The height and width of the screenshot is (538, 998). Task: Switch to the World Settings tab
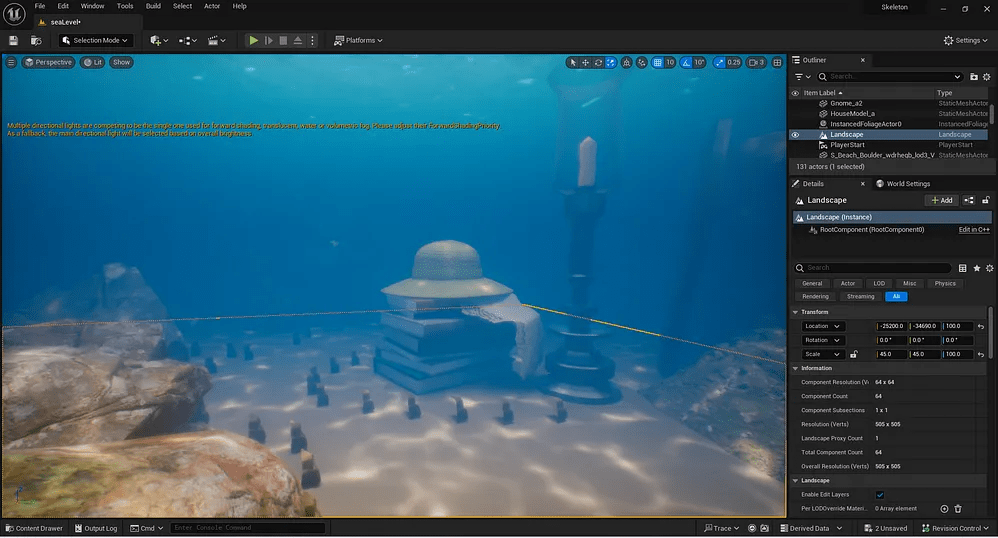(902, 184)
